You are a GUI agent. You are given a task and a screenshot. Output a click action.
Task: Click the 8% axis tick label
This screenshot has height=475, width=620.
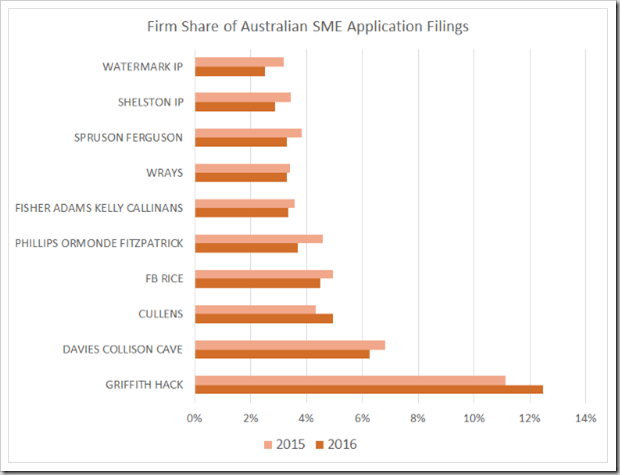(418, 418)
